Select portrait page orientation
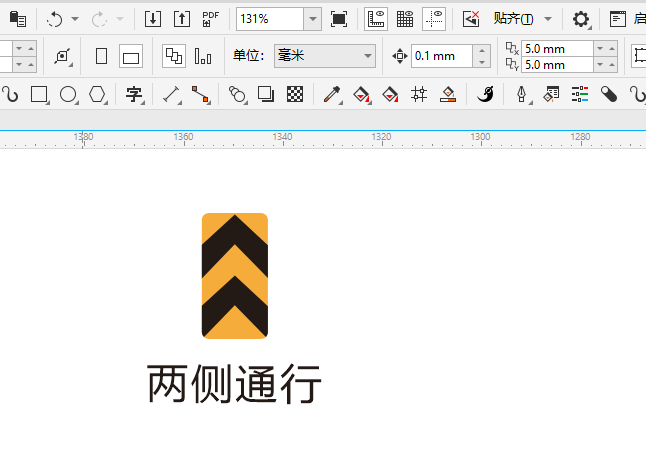Viewport: 646px width, 452px height. (101, 56)
